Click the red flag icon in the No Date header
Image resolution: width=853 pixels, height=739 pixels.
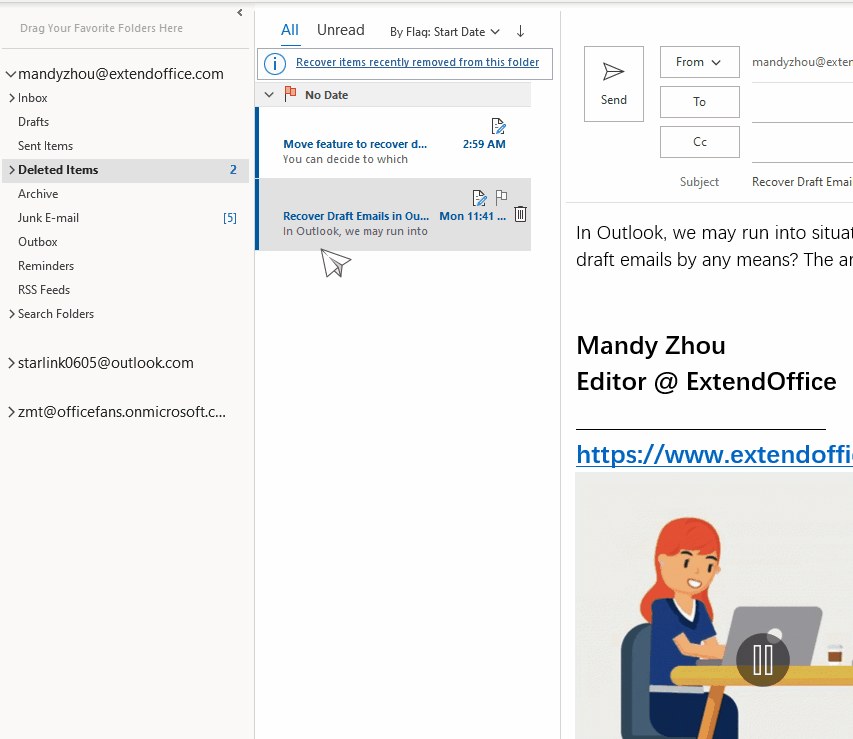(x=290, y=94)
